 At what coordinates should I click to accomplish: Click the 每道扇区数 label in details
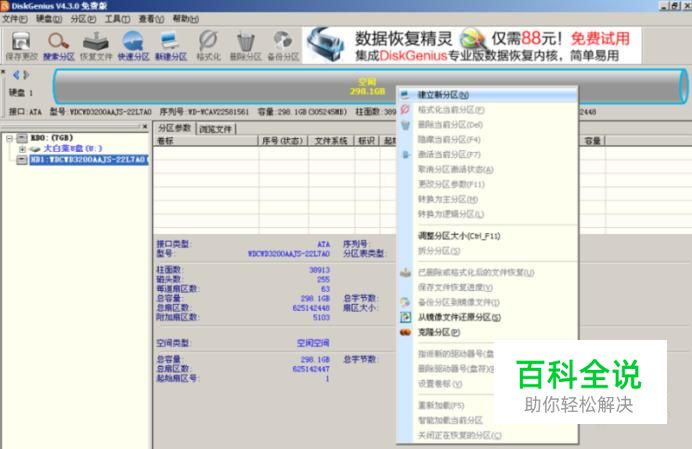[178, 289]
